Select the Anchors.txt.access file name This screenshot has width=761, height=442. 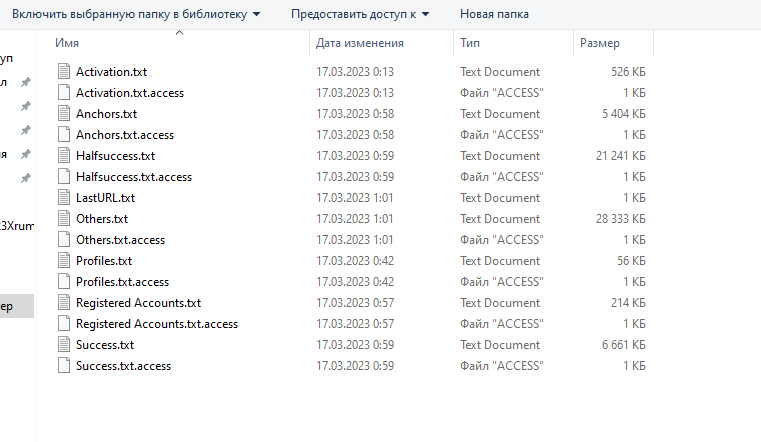[125, 135]
